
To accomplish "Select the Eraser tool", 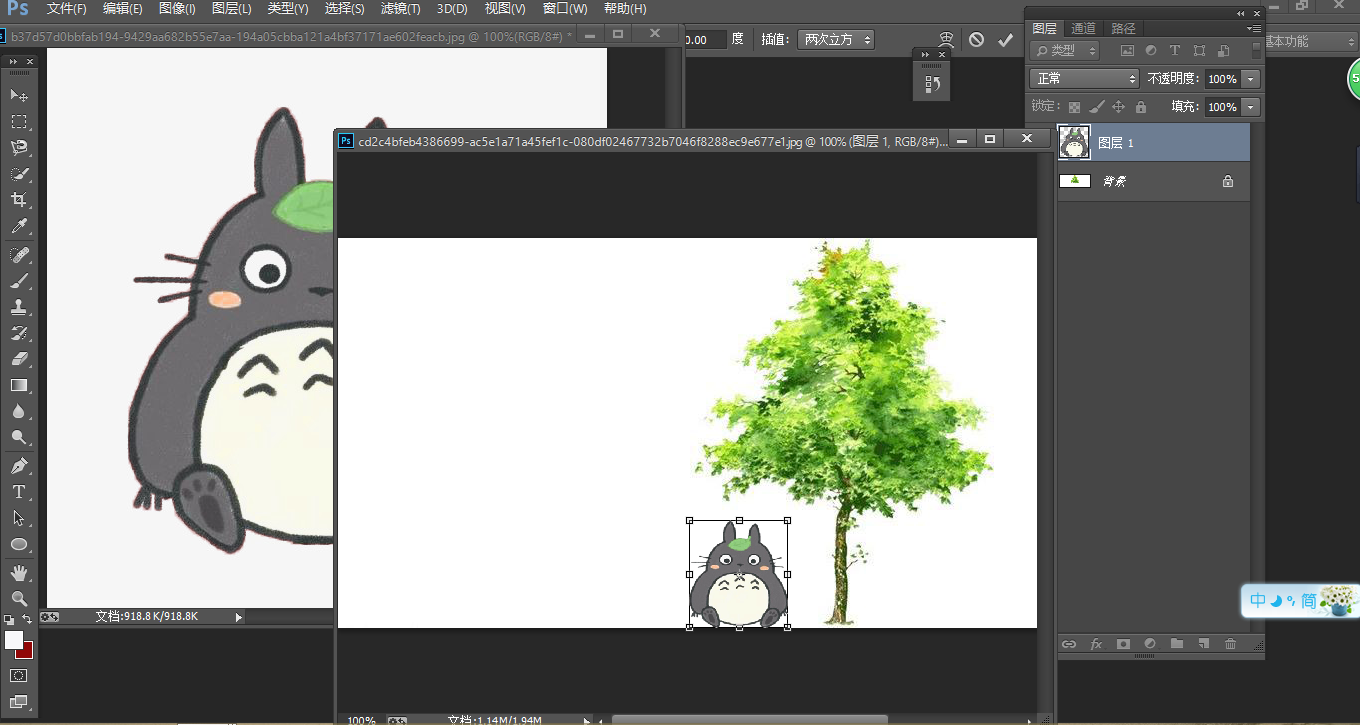I will pos(19,359).
